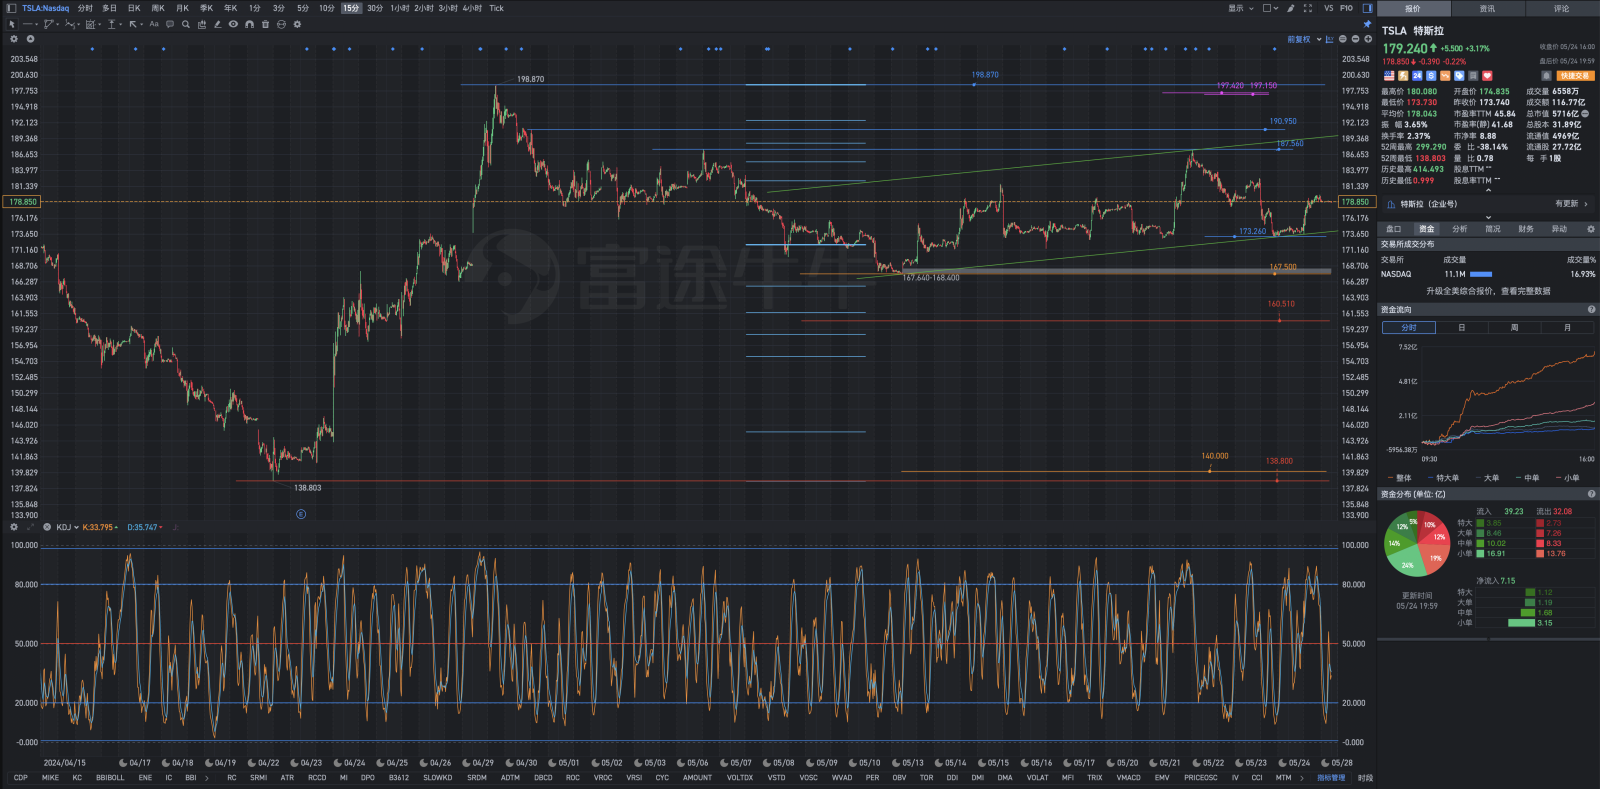The image size is (1600, 789).
Task: Select the Tick timeframe
Action: pos(496,8)
